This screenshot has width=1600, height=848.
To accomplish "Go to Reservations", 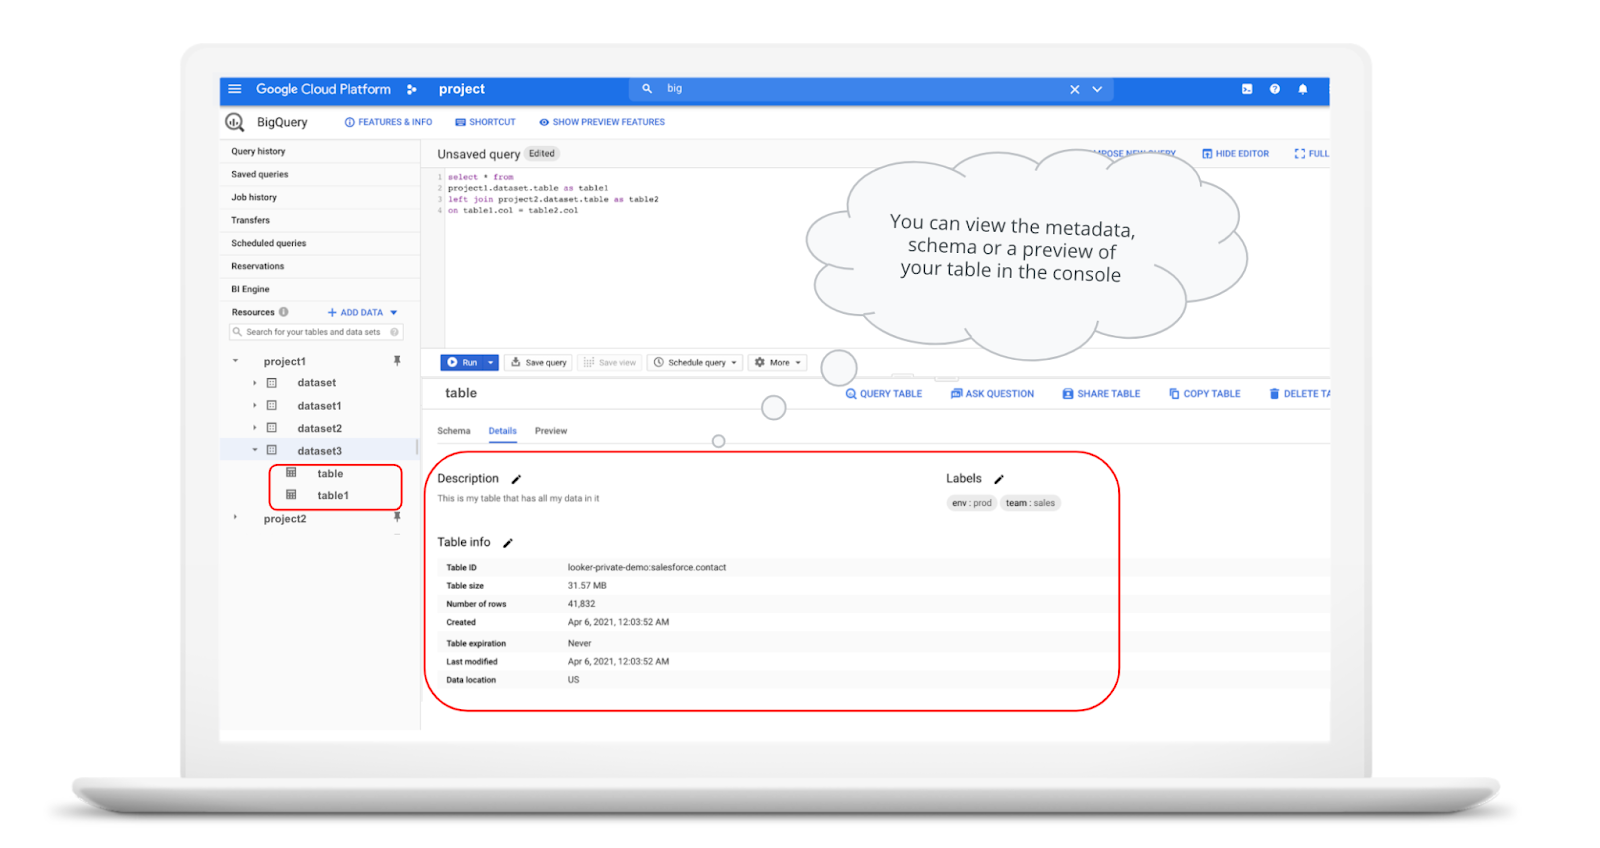I will (258, 266).
